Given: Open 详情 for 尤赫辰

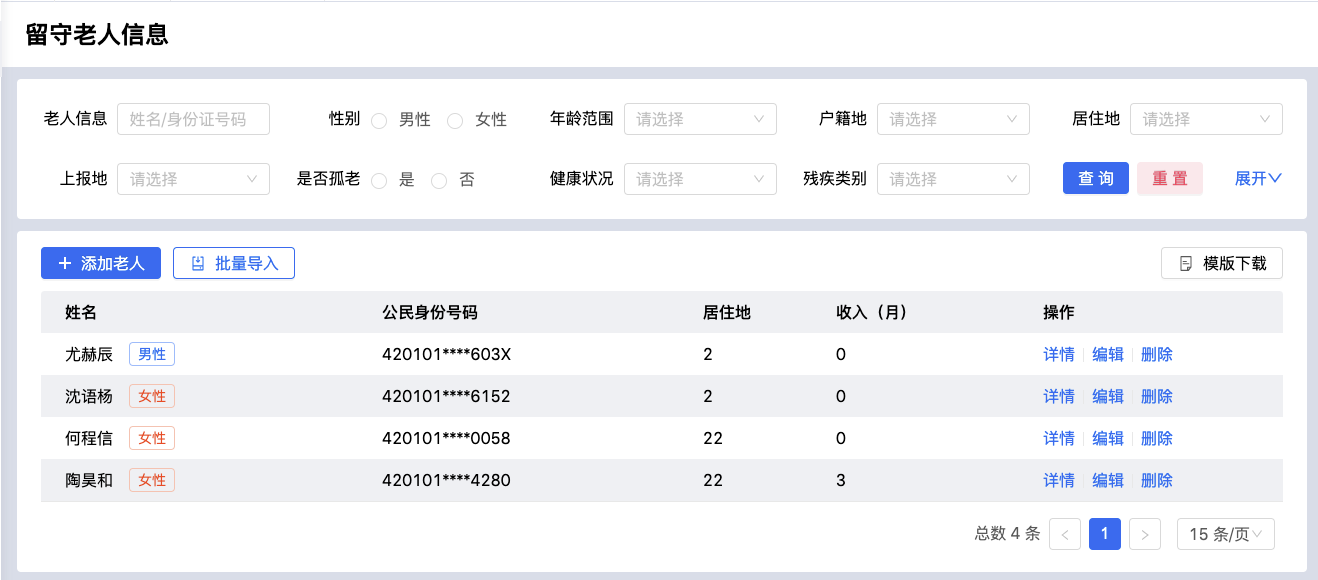Looking at the screenshot, I should 1059,354.
